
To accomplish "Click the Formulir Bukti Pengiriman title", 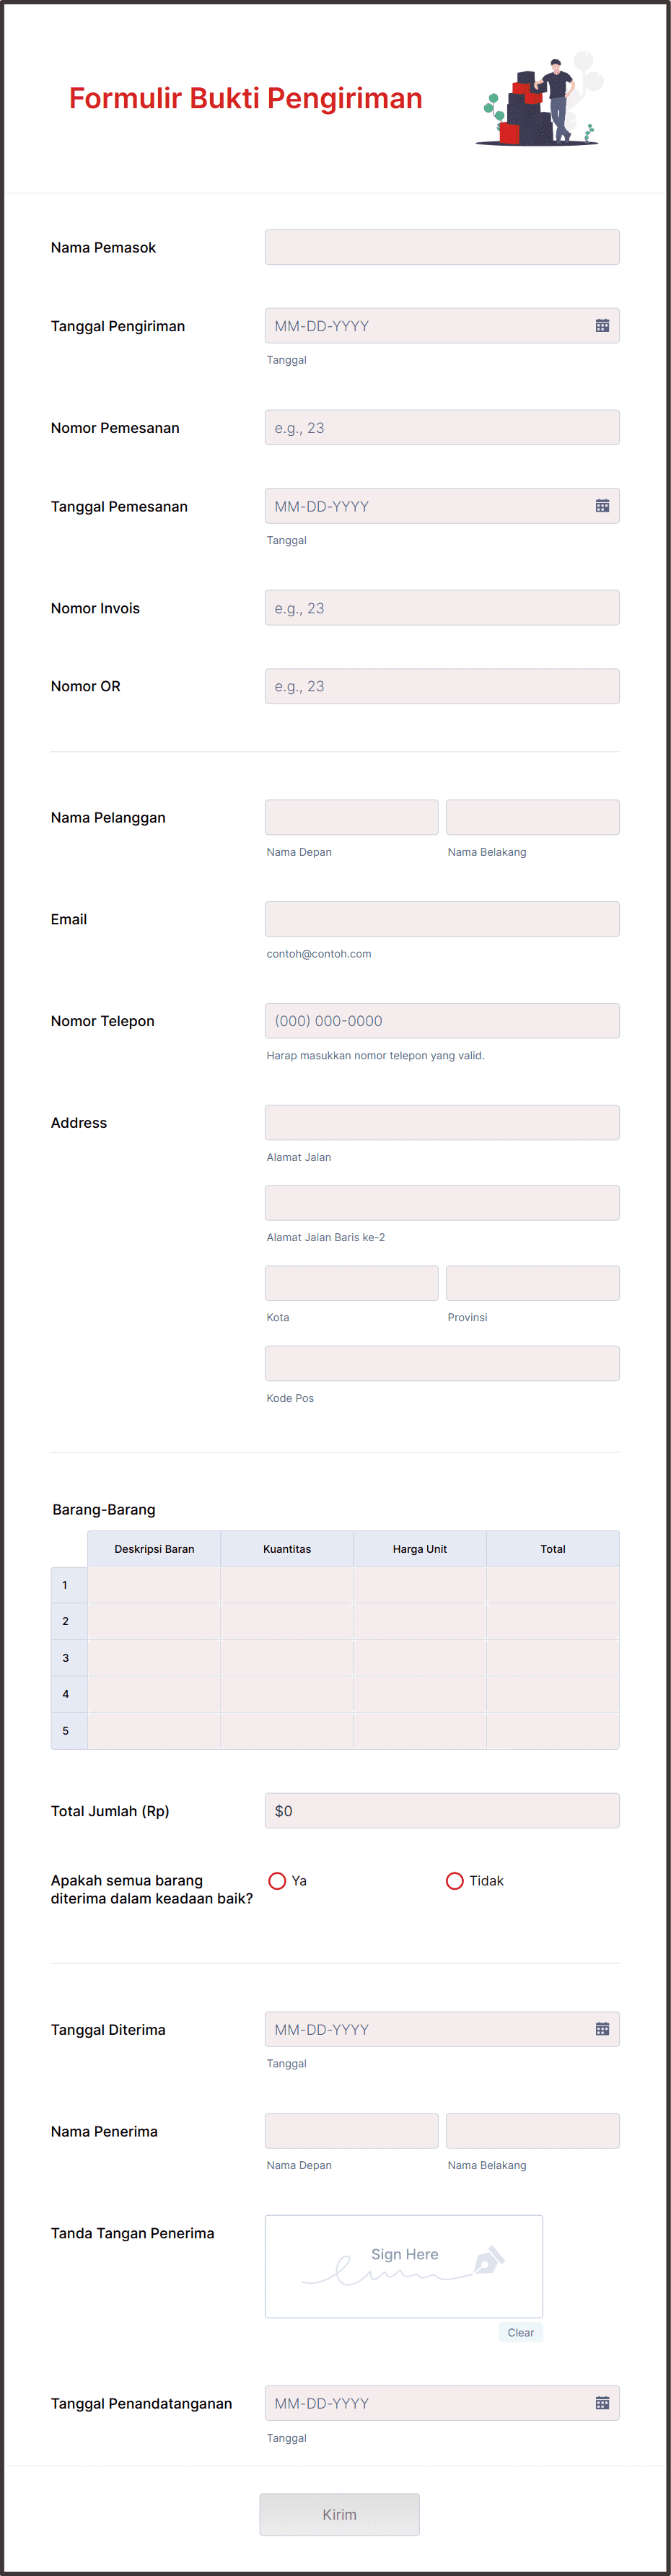I will (246, 98).
